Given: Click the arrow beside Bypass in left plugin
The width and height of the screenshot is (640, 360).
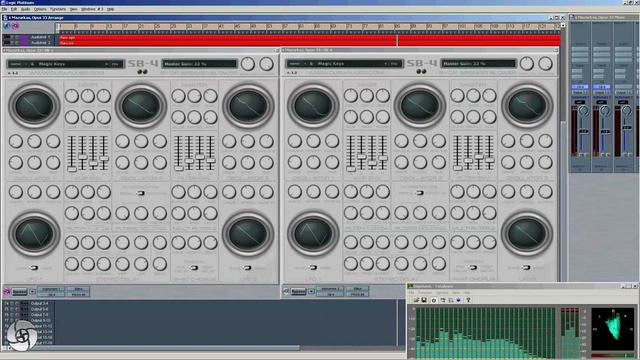Looking at the screenshot, I should (x=32, y=292).
